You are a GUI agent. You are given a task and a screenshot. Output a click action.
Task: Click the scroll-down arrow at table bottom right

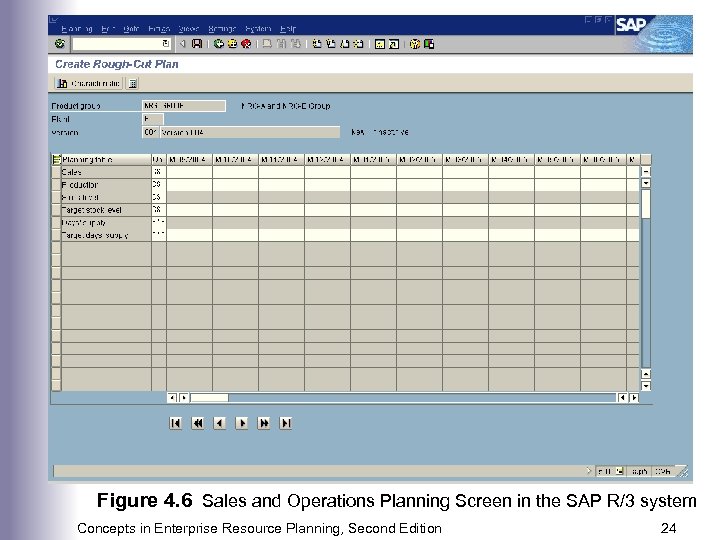[x=646, y=386]
